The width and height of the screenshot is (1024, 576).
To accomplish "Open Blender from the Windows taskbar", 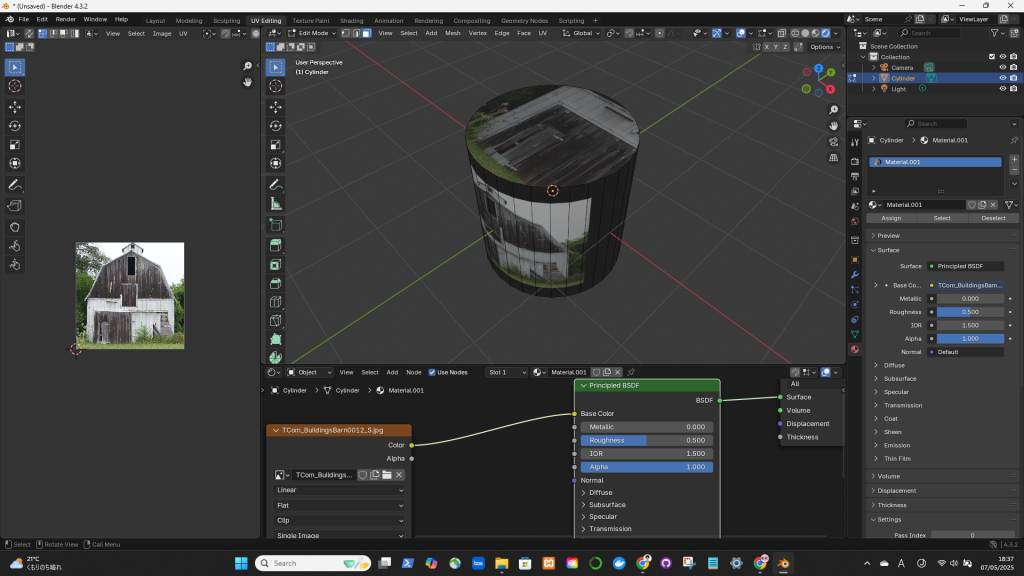I will click(x=783, y=563).
